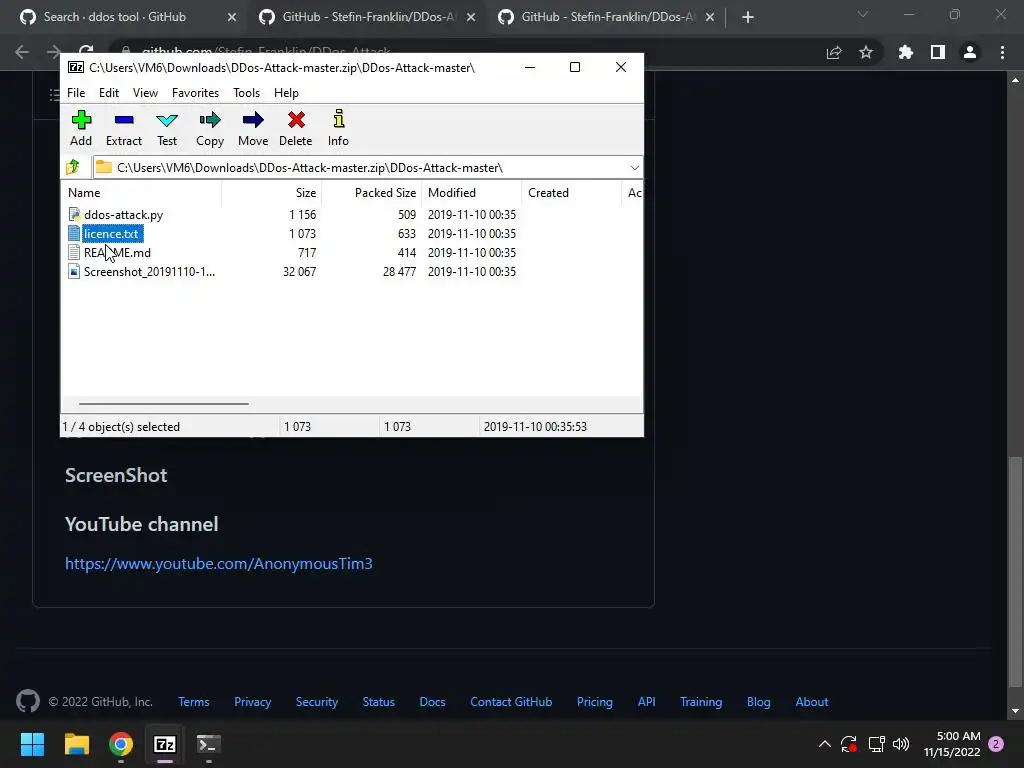The height and width of the screenshot is (768, 1024).
Task: Share this page via Chrome share icon
Action: (834, 52)
